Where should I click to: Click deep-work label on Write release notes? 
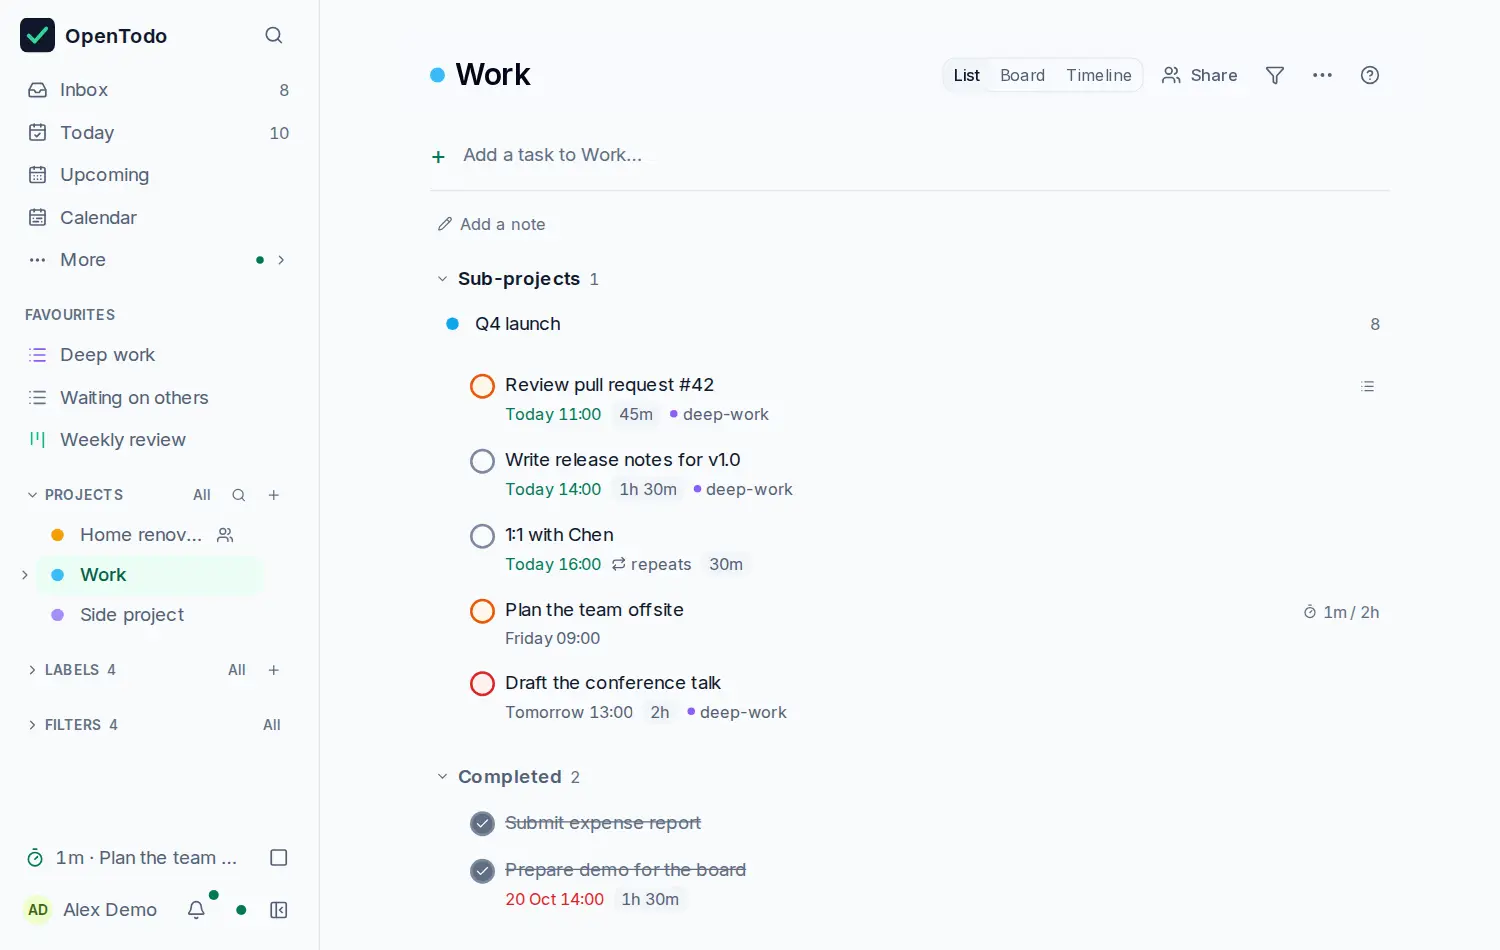[x=743, y=489]
